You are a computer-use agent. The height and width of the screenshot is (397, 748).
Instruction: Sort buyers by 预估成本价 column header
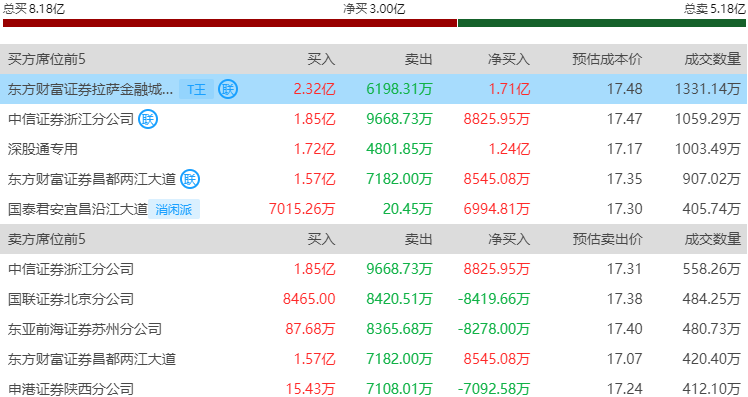(x=607, y=59)
